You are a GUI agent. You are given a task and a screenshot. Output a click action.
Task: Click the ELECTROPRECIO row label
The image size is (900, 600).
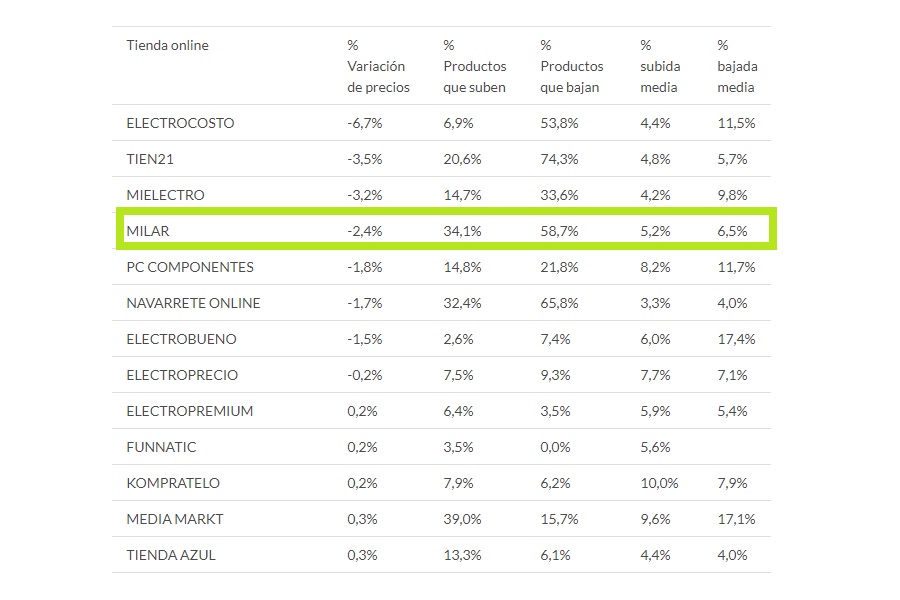coord(182,375)
